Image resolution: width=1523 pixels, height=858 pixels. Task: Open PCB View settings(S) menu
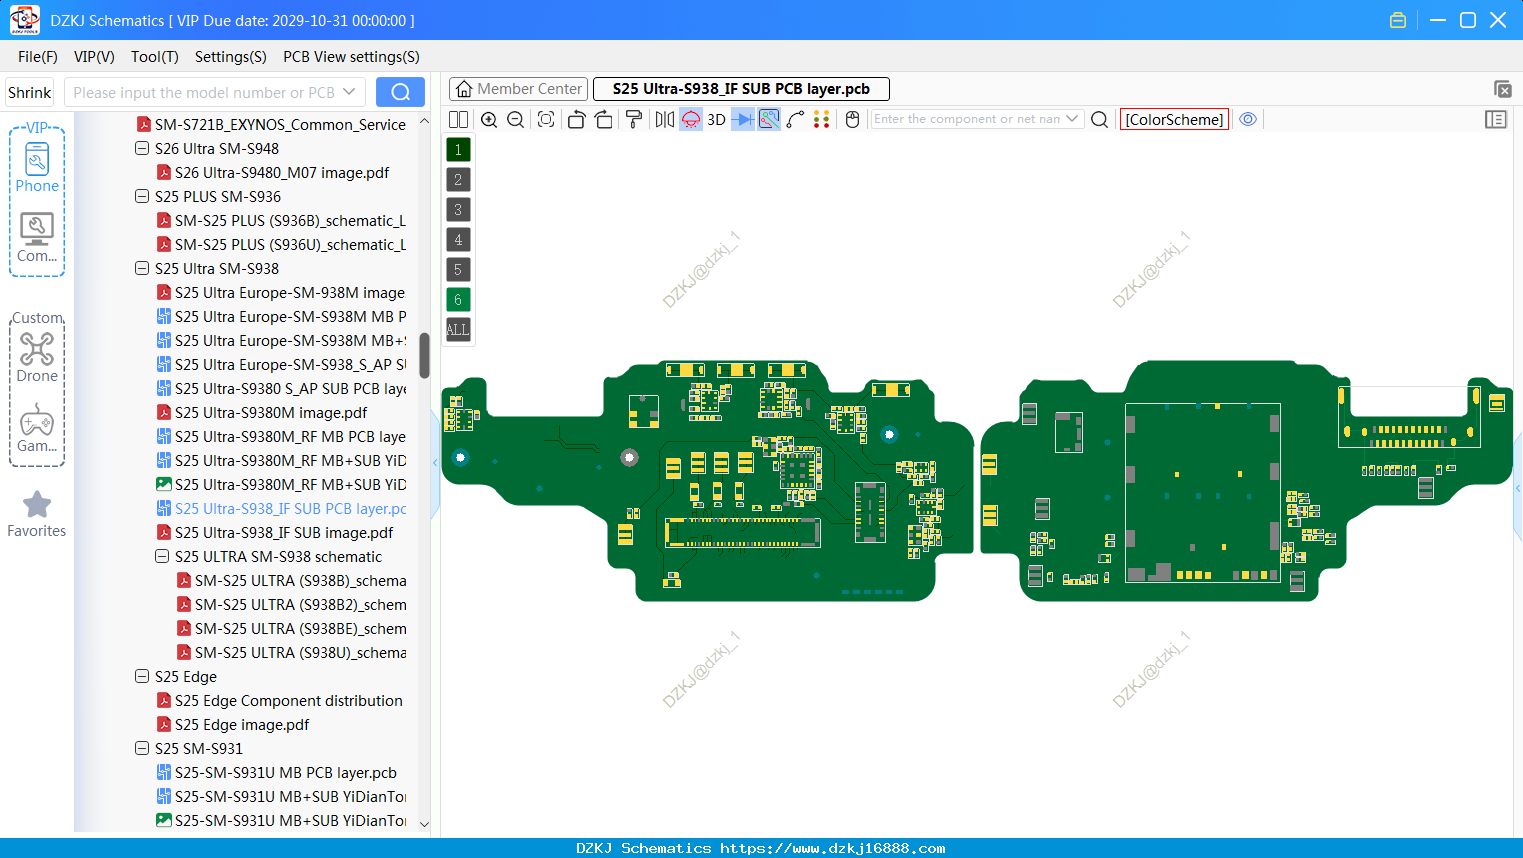pos(351,57)
